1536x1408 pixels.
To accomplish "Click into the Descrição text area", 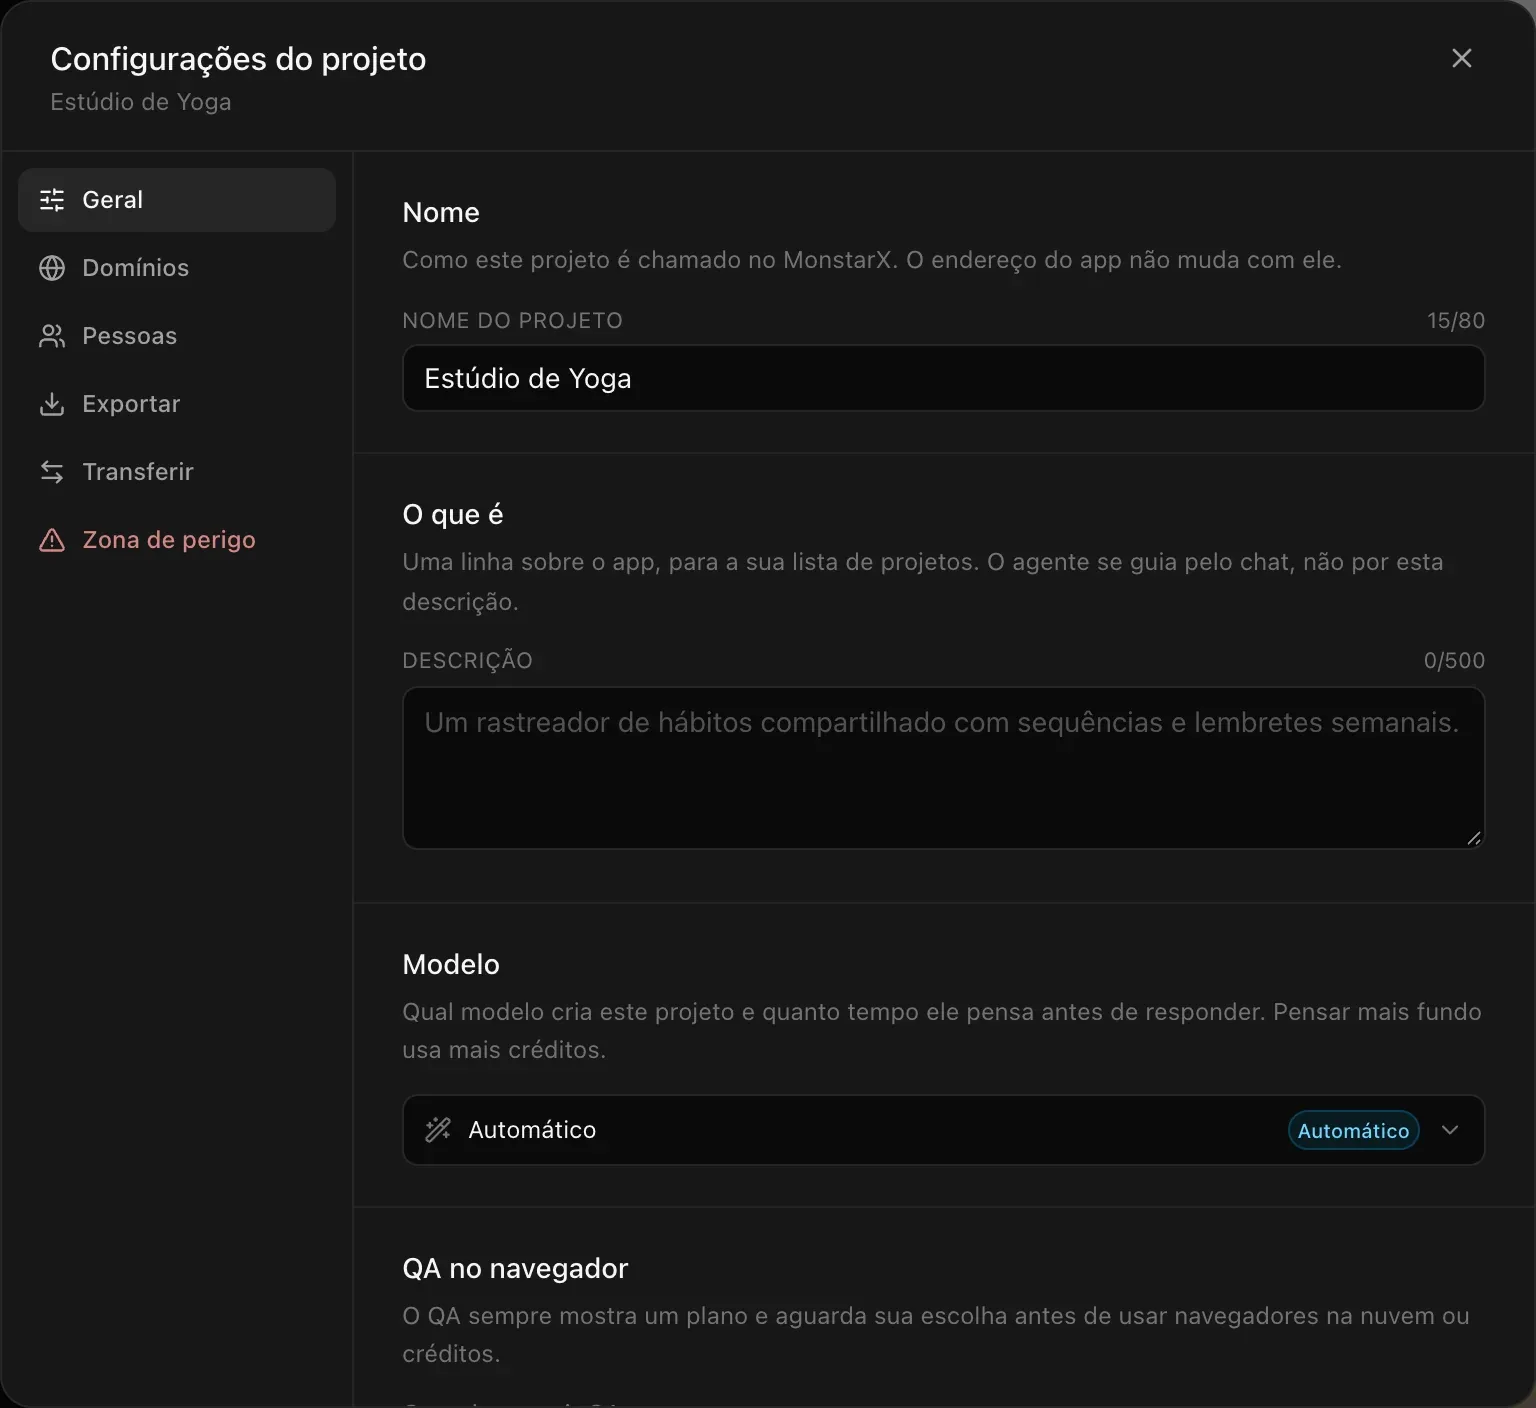I will pos(944,768).
